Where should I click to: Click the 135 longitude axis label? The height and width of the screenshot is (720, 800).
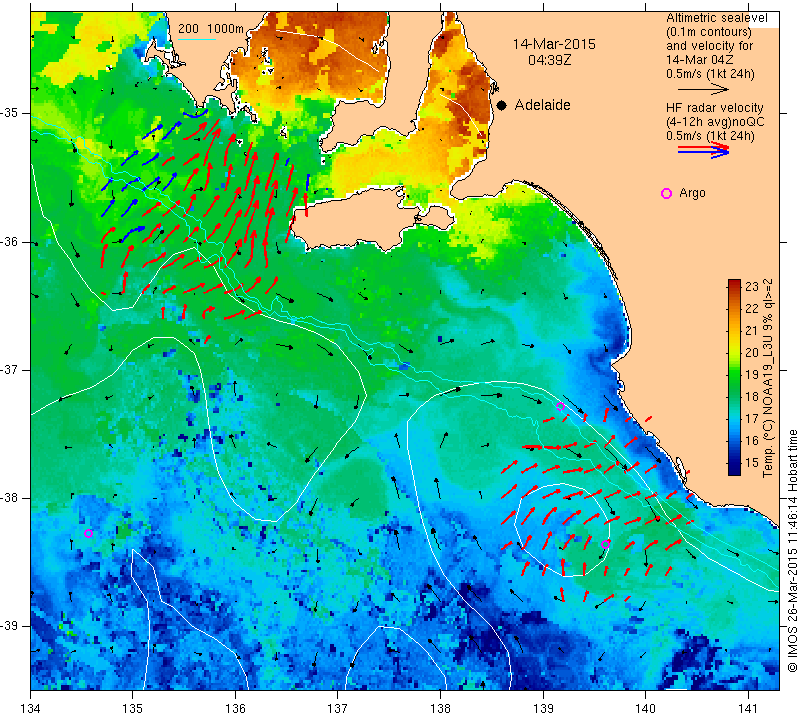tap(133, 708)
